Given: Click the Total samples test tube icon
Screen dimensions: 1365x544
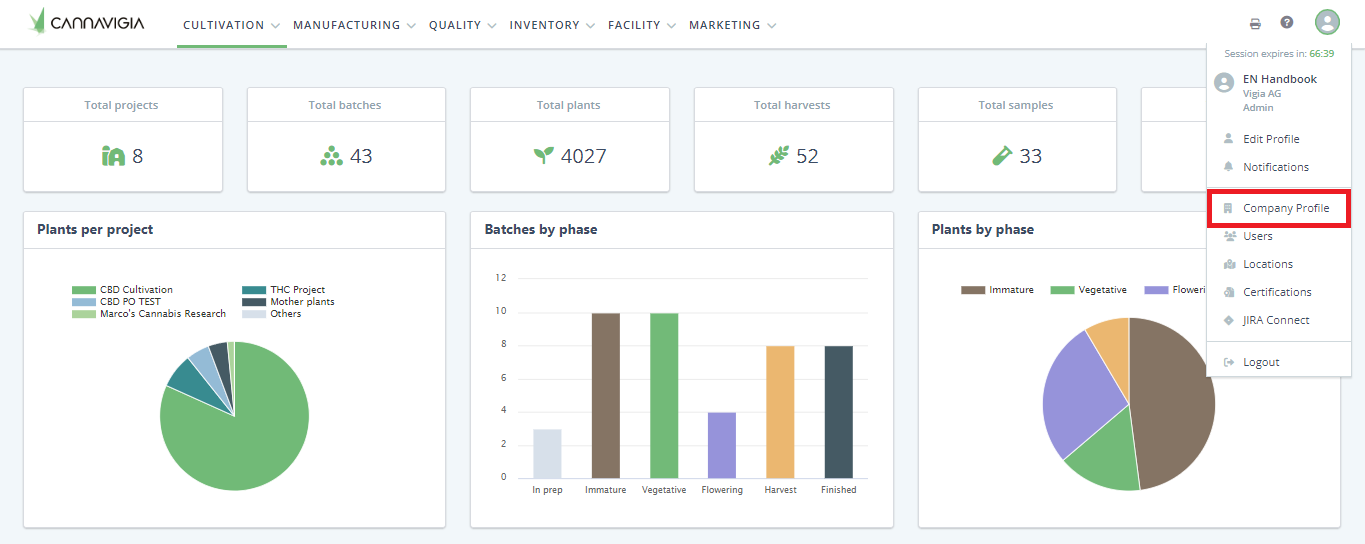Looking at the screenshot, I should (1002, 156).
